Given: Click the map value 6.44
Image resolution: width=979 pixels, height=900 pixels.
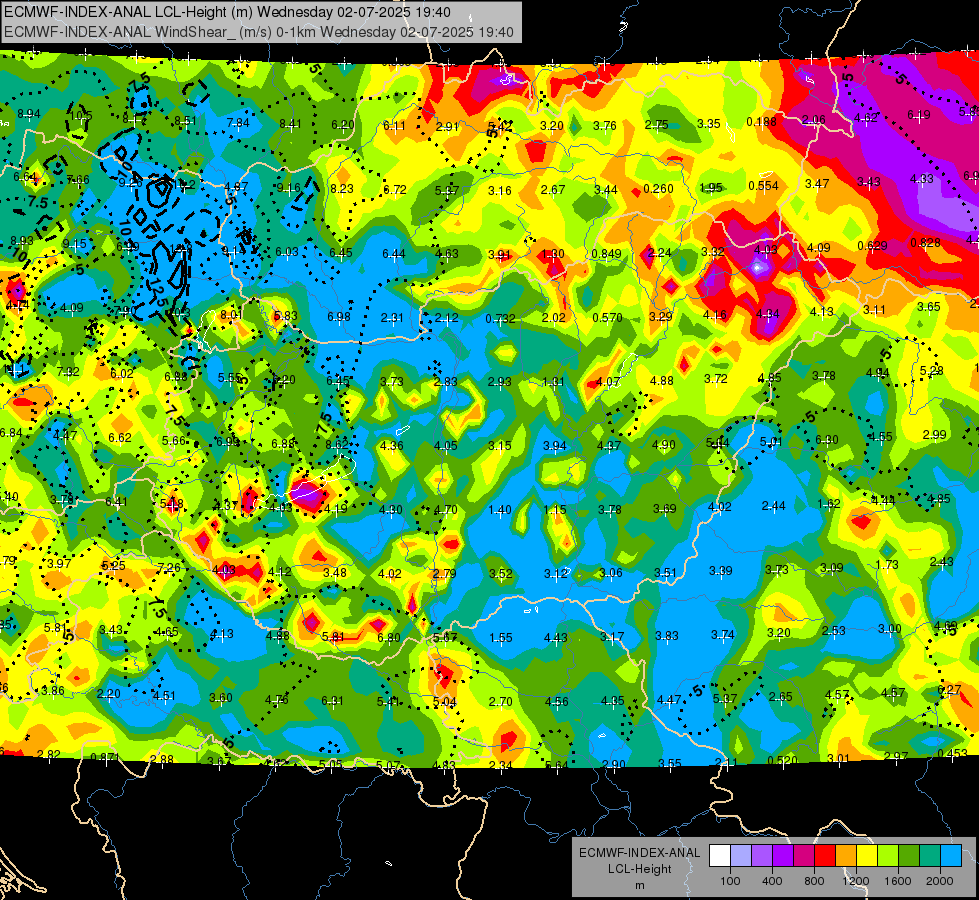Looking at the screenshot, I should (x=393, y=254).
